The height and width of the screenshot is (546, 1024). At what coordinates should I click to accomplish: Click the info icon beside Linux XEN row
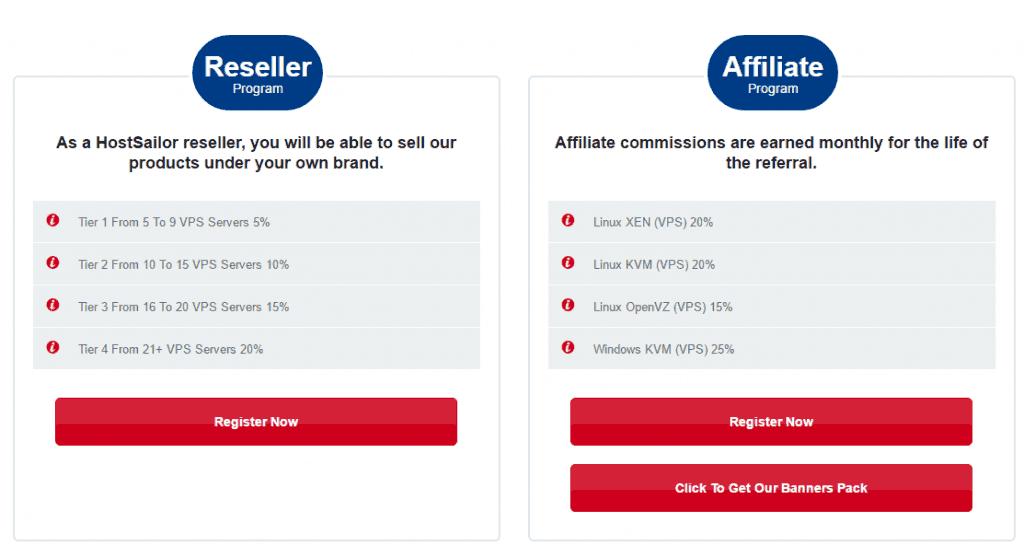tap(568, 220)
